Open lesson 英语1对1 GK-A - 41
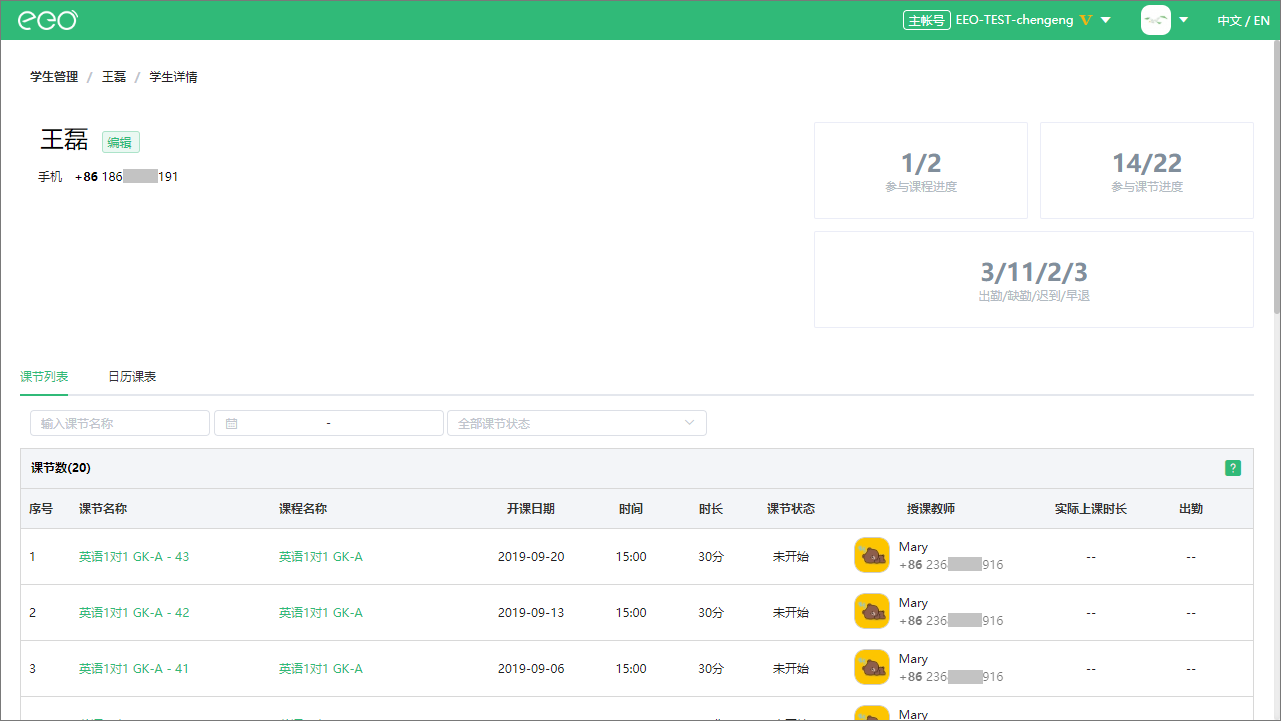 click(x=134, y=669)
